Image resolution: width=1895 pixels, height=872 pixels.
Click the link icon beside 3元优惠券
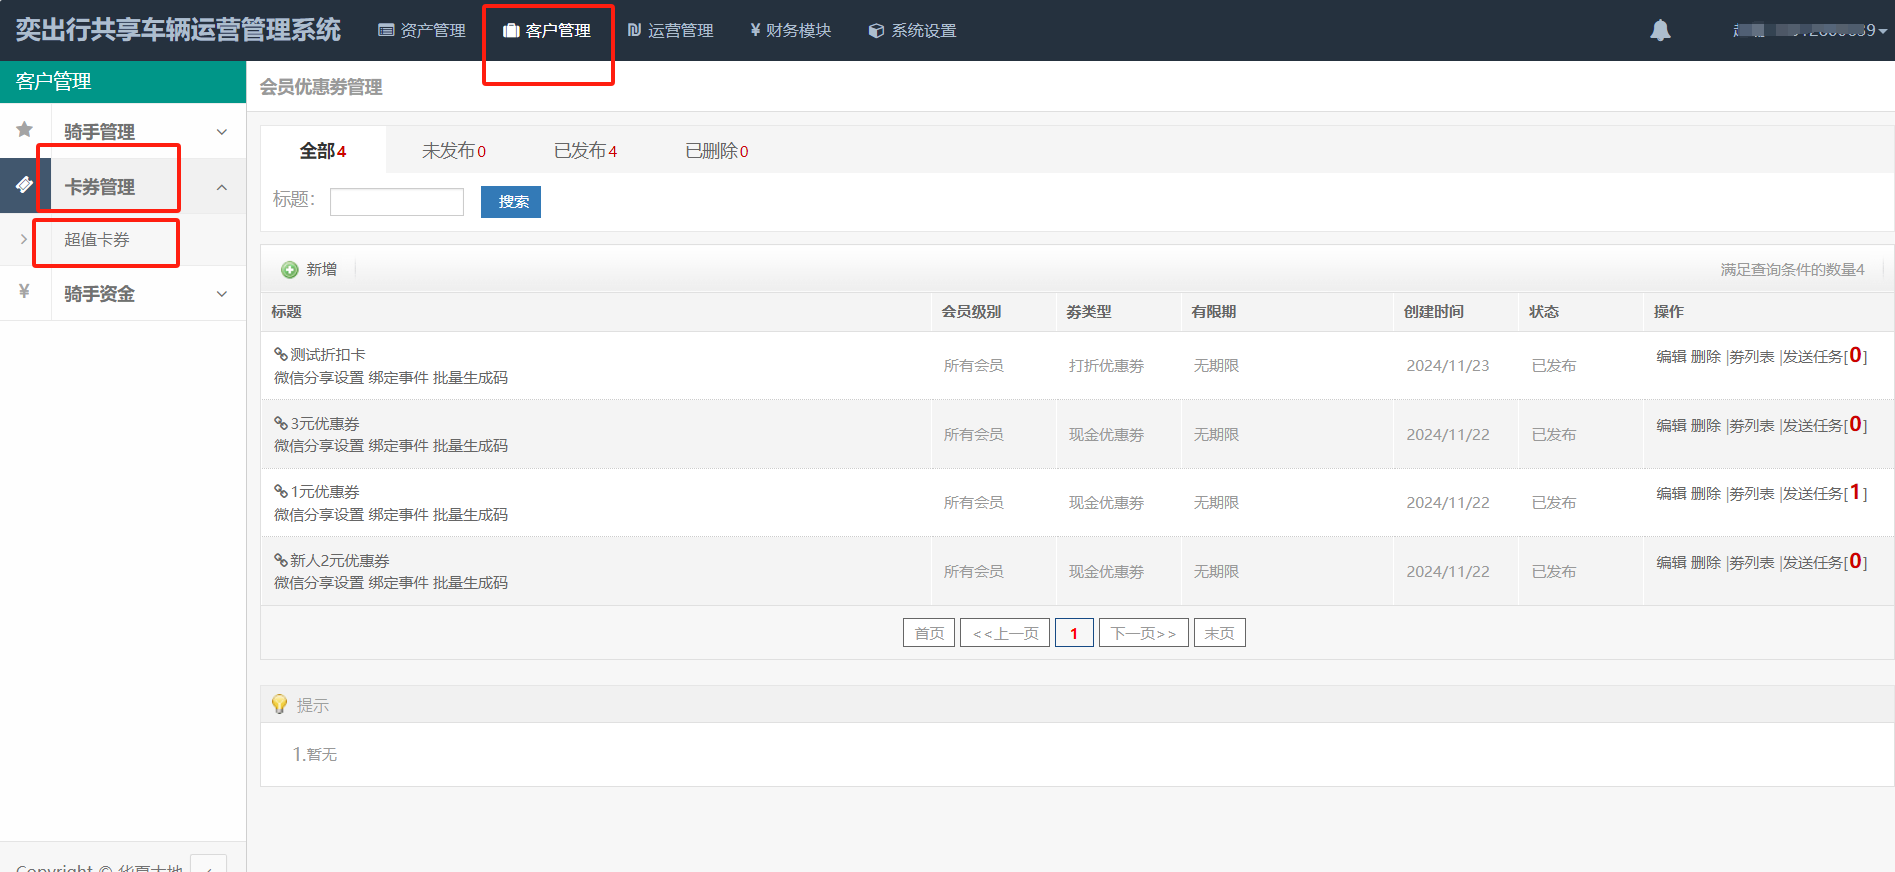coord(281,423)
